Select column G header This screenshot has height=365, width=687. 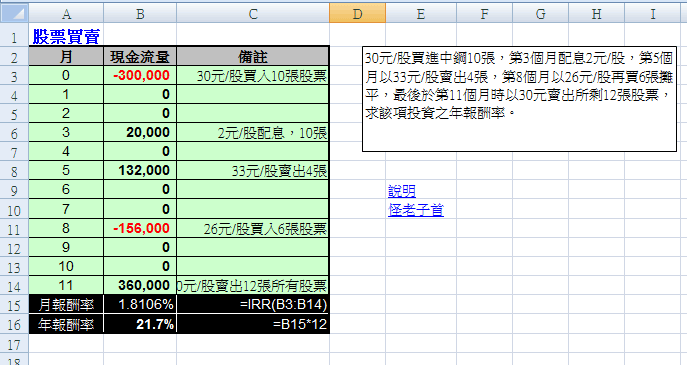[541, 13]
